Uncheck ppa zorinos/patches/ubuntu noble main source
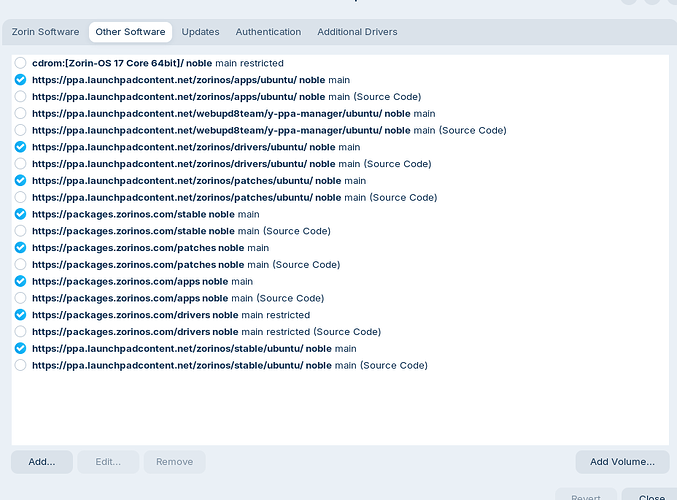This screenshot has width=677, height=500. (20, 180)
